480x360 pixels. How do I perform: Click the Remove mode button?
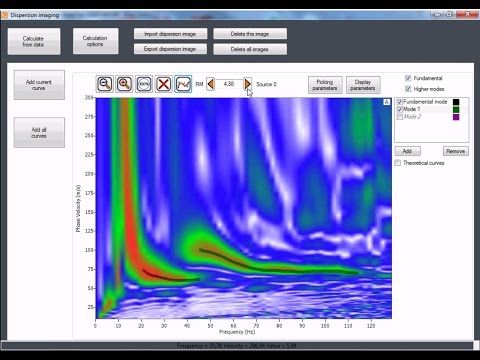pos(456,151)
